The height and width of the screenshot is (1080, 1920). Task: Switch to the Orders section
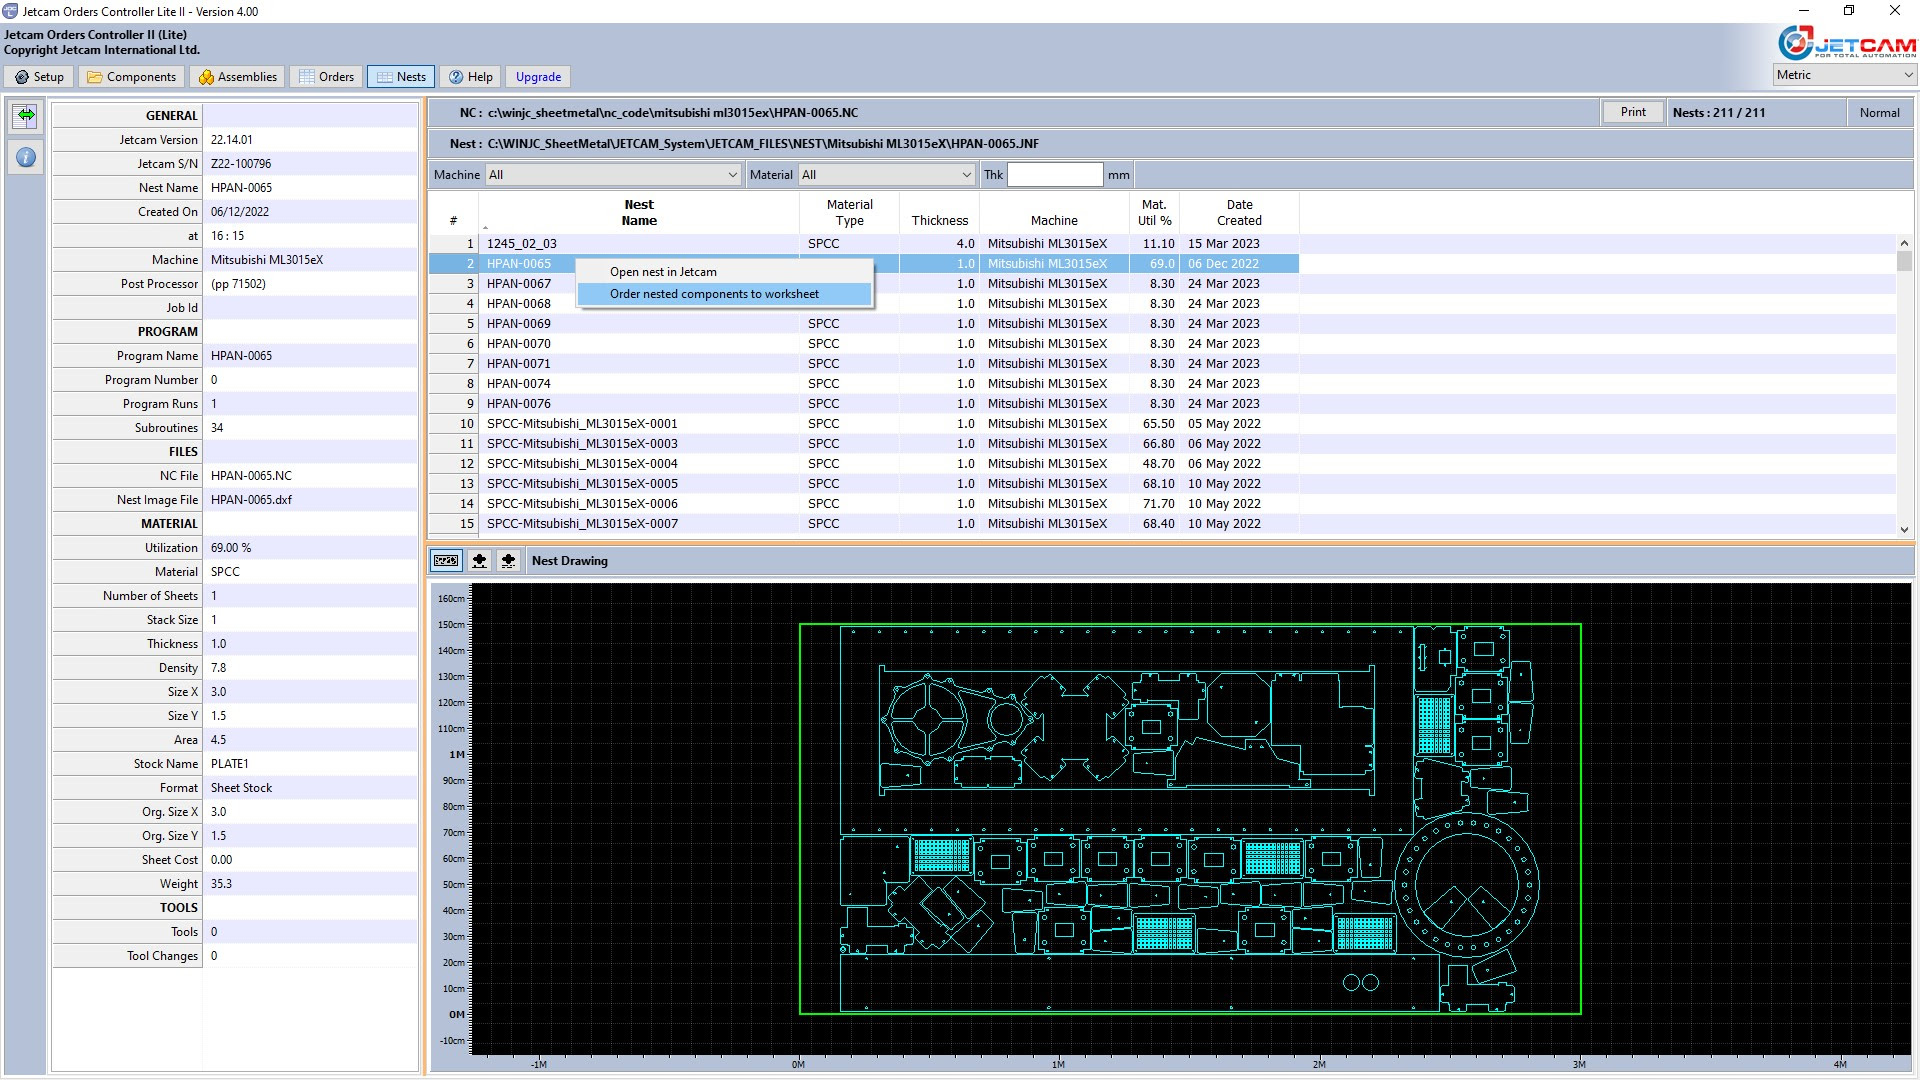point(326,77)
